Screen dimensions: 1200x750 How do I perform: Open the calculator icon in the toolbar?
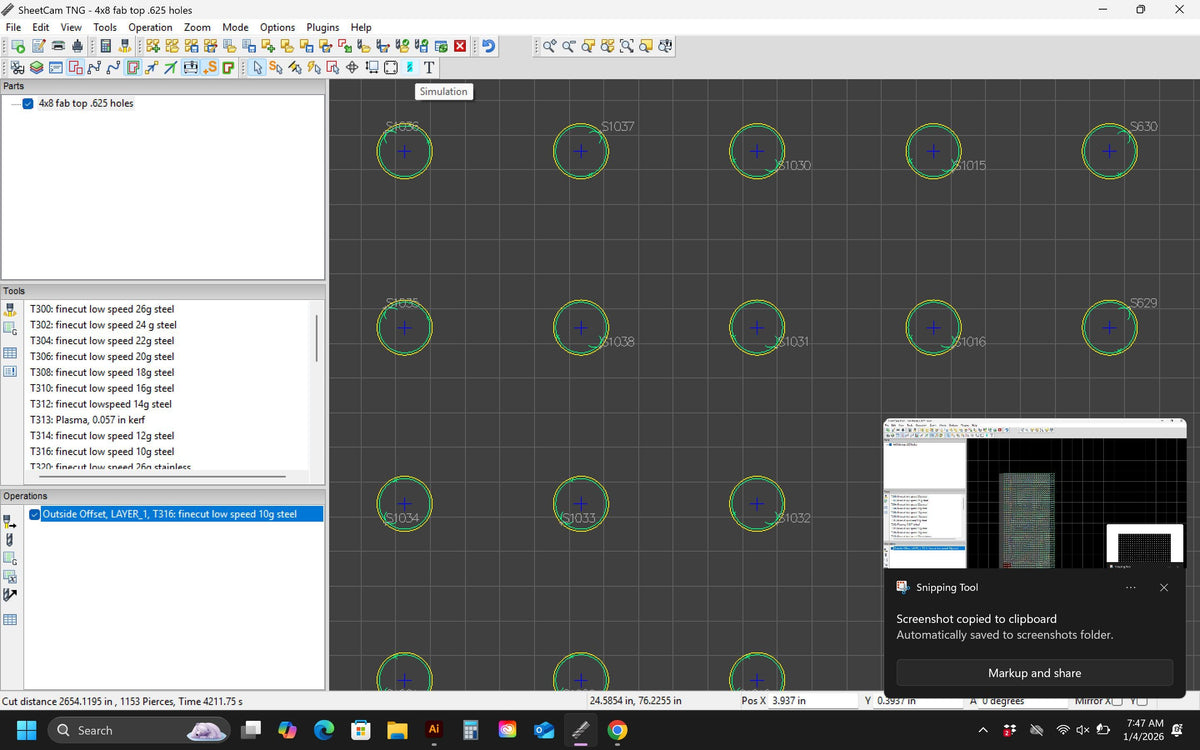[x=106, y=46]
